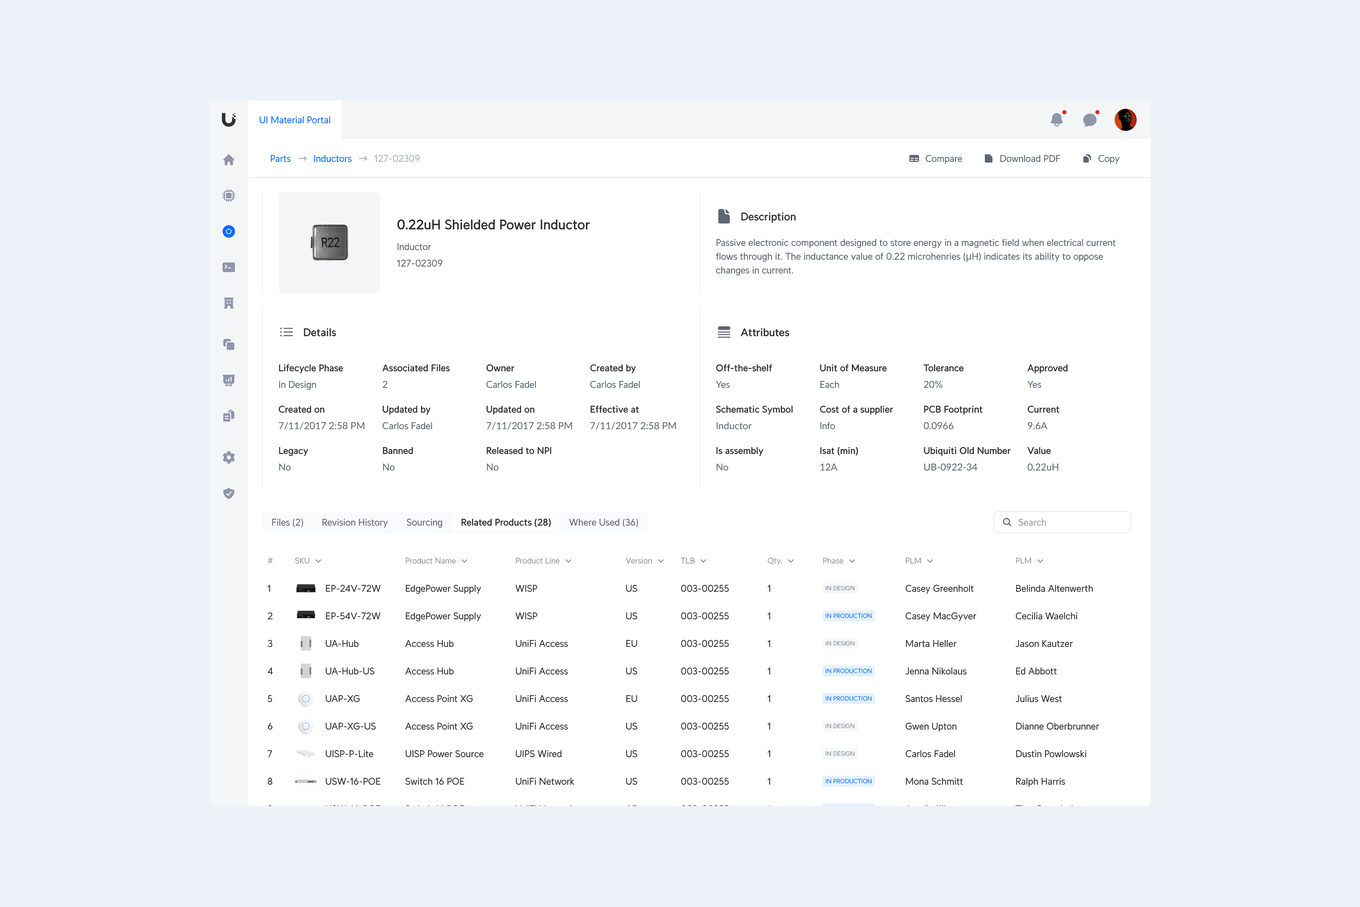Open messages with the chat bubble icon
Image resolution: width=1360 pixels, height=907 pixels.
click(x=1090, y=120)
